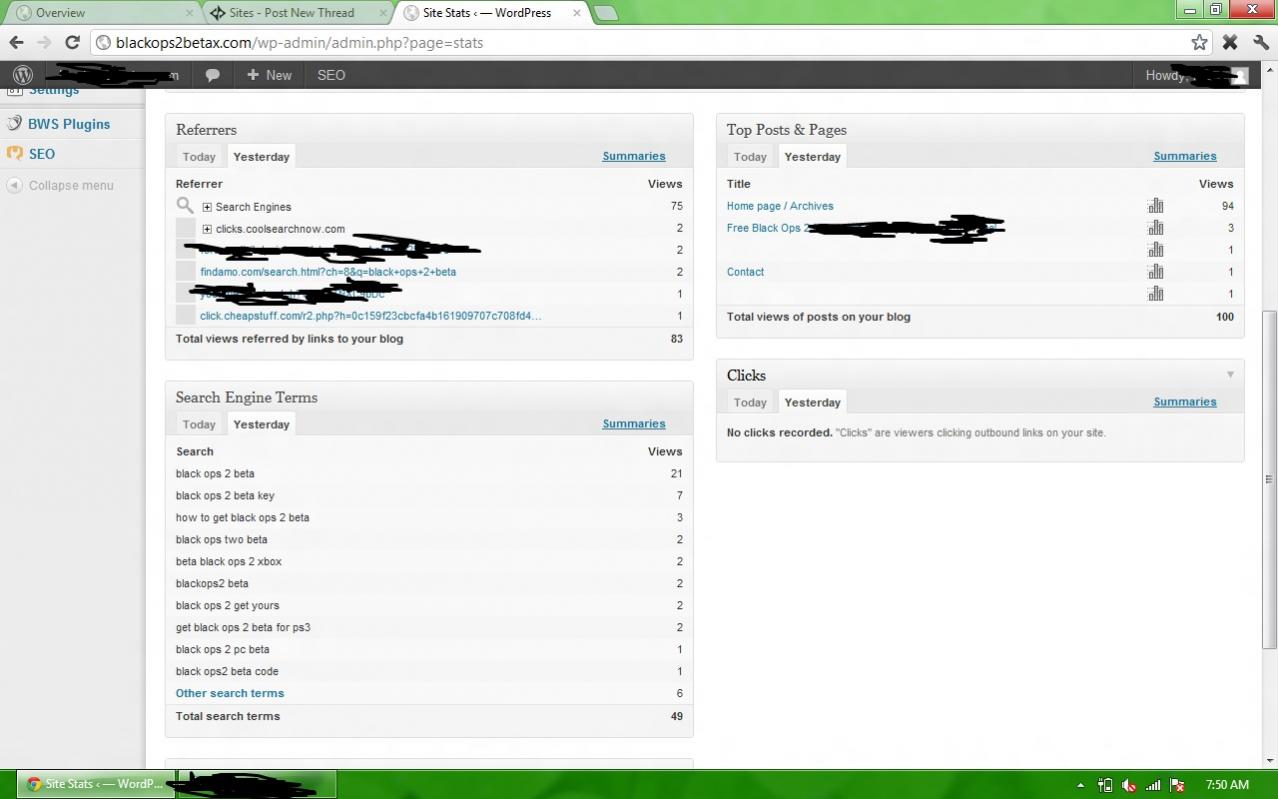Open a new browser tab
Screen dimensions: 1278x799
pyautogui.click(x=606, y=13)
